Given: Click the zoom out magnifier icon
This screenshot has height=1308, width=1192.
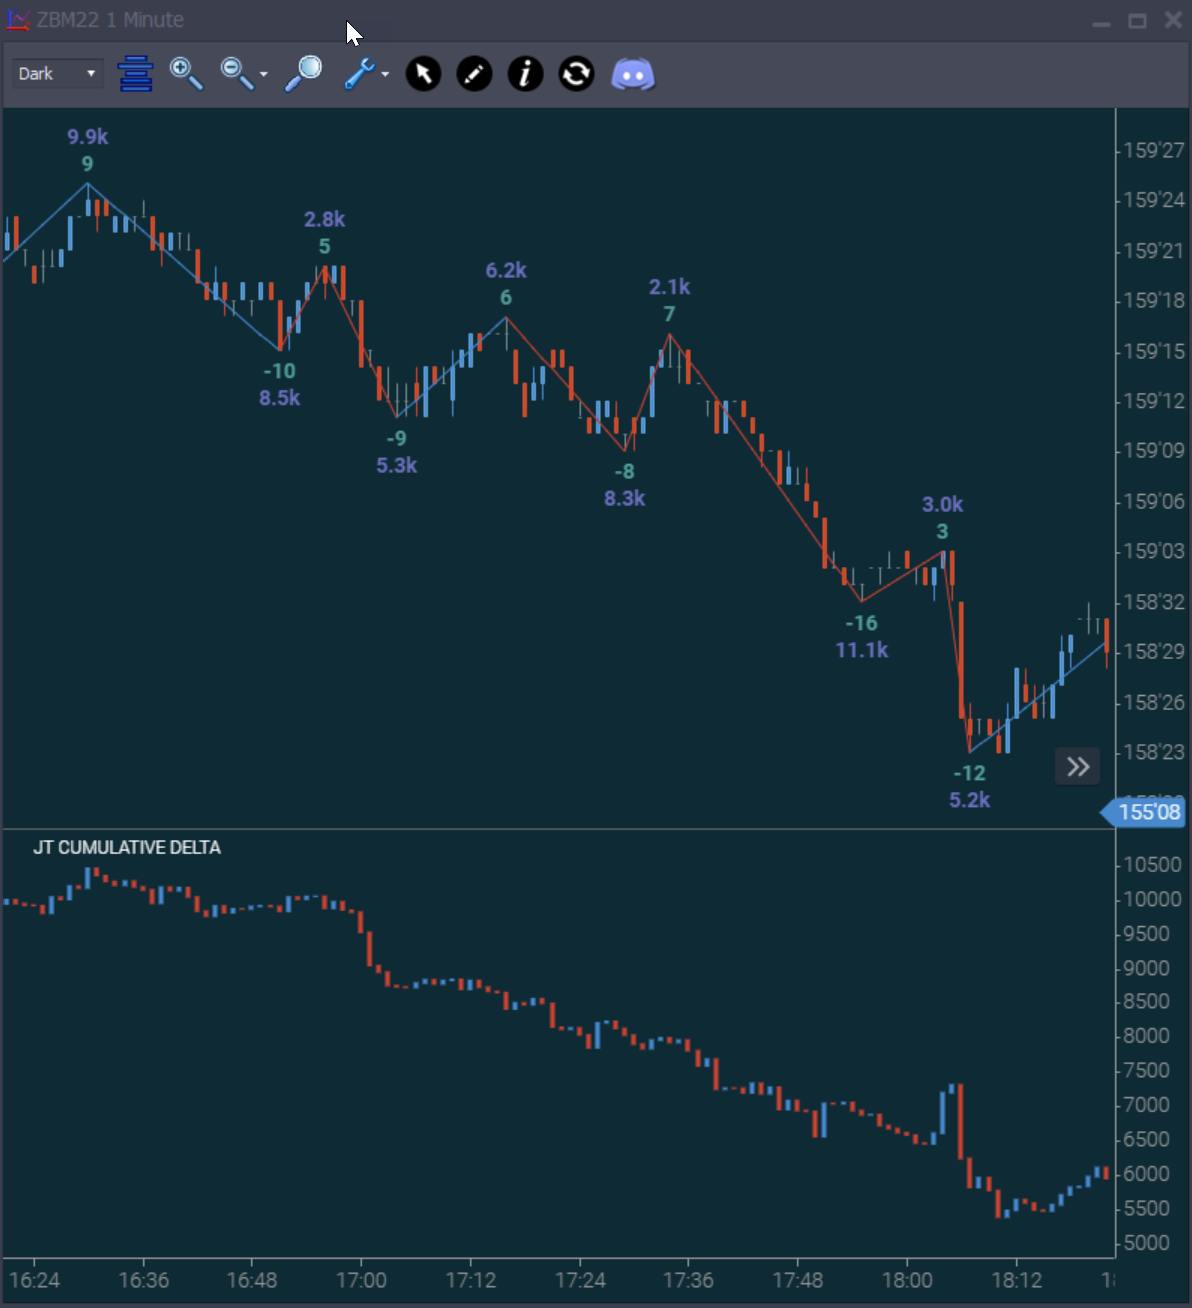Looking at the screenshot, I should pos(236,74).
